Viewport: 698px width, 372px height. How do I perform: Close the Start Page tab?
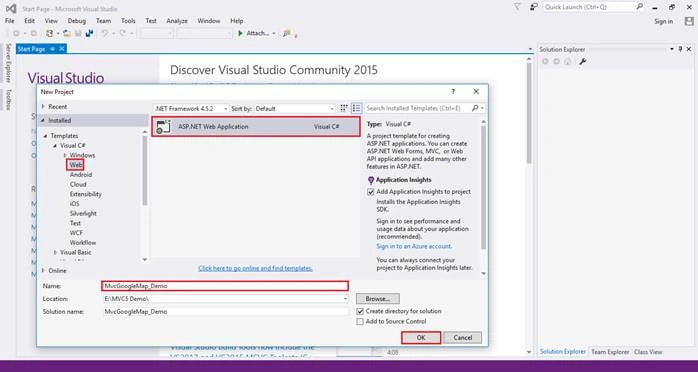tap(61, 49)
